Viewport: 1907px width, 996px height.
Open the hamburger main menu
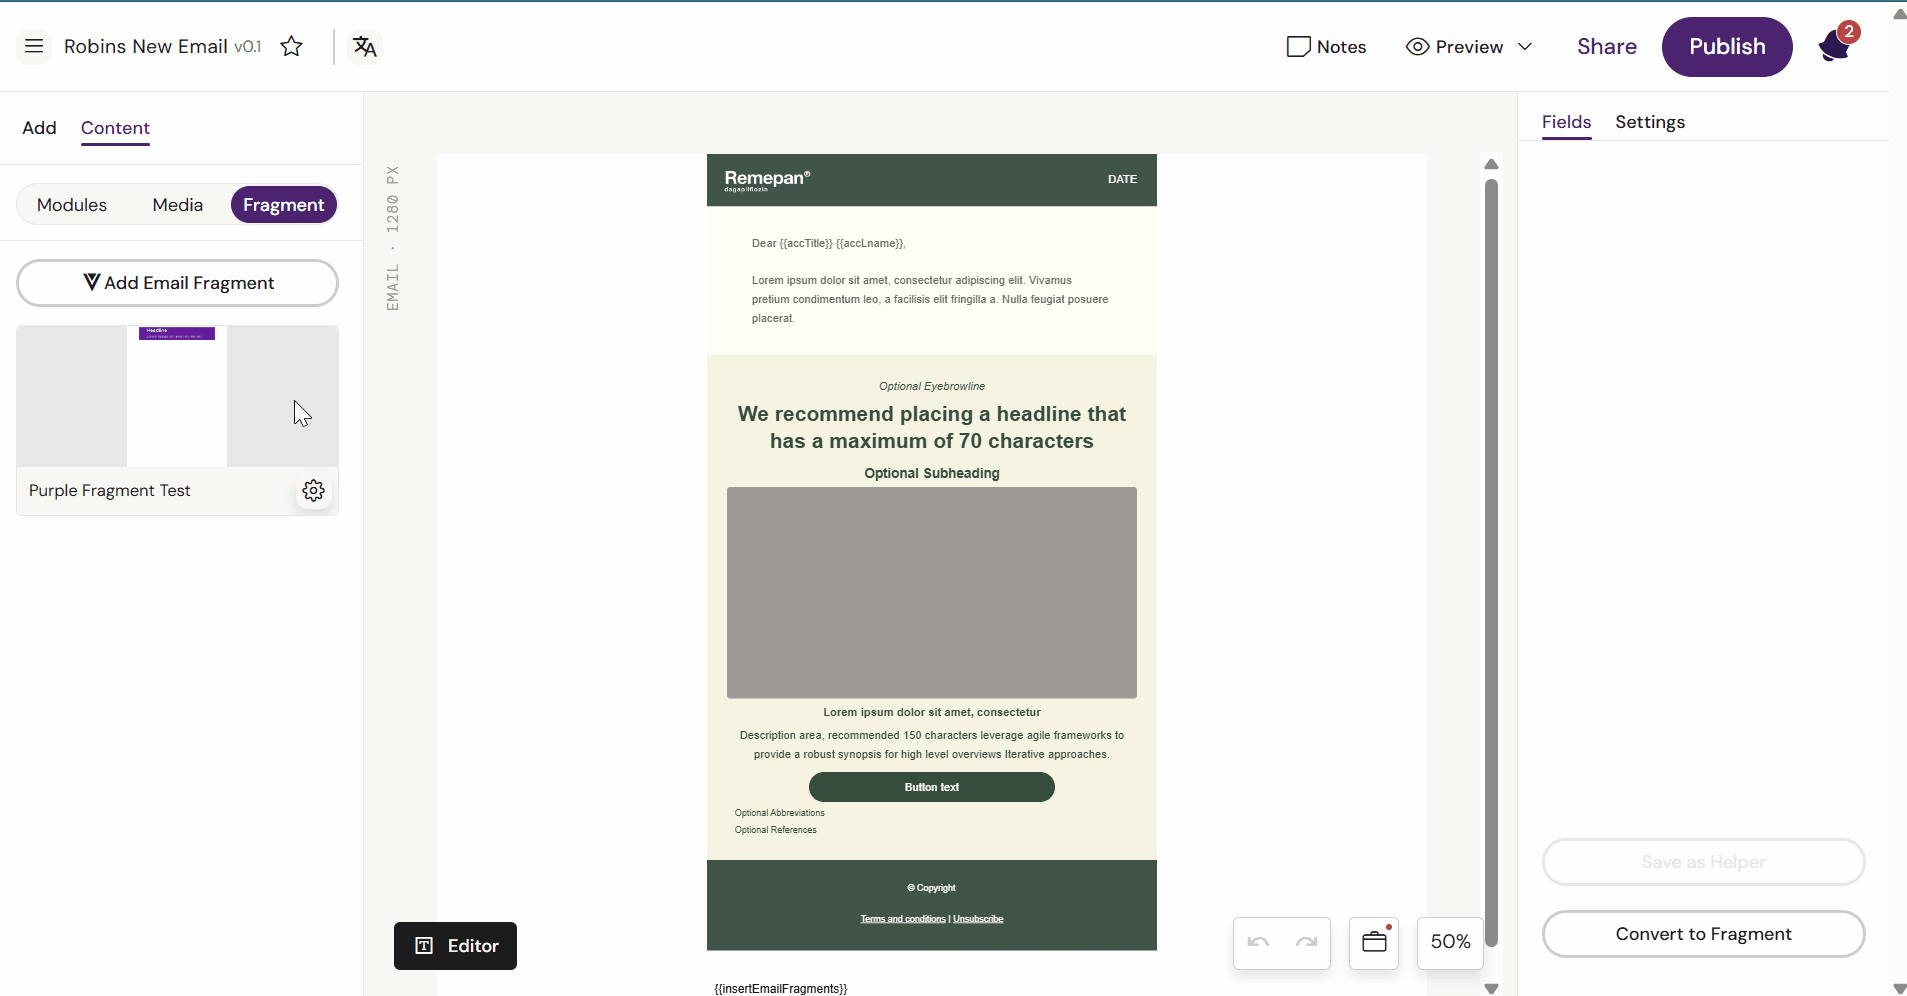pos(34,46)
